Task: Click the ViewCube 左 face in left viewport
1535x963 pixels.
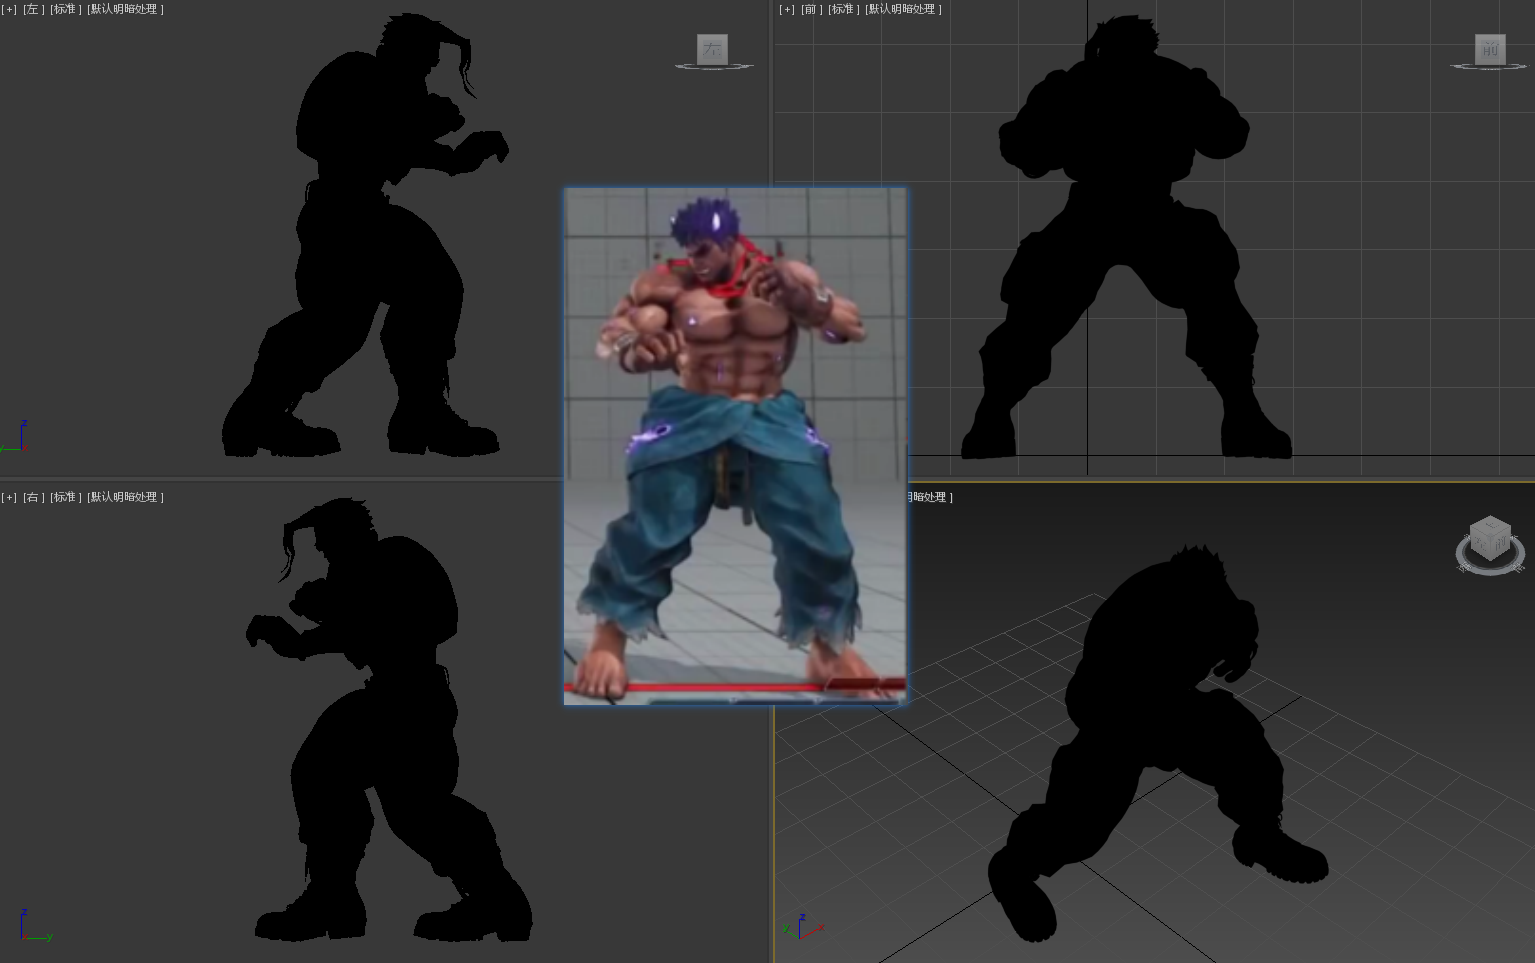Action: [x=712, y=48]
